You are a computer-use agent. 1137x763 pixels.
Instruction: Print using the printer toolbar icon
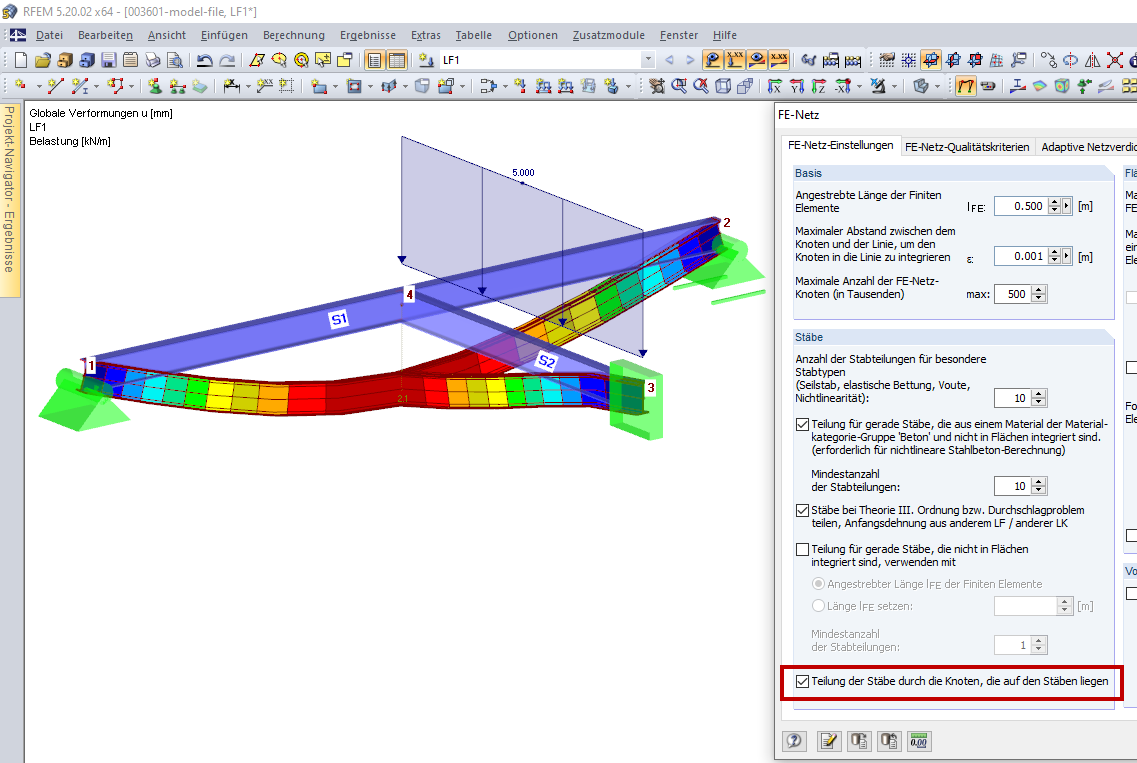click(x=152, y=60)
